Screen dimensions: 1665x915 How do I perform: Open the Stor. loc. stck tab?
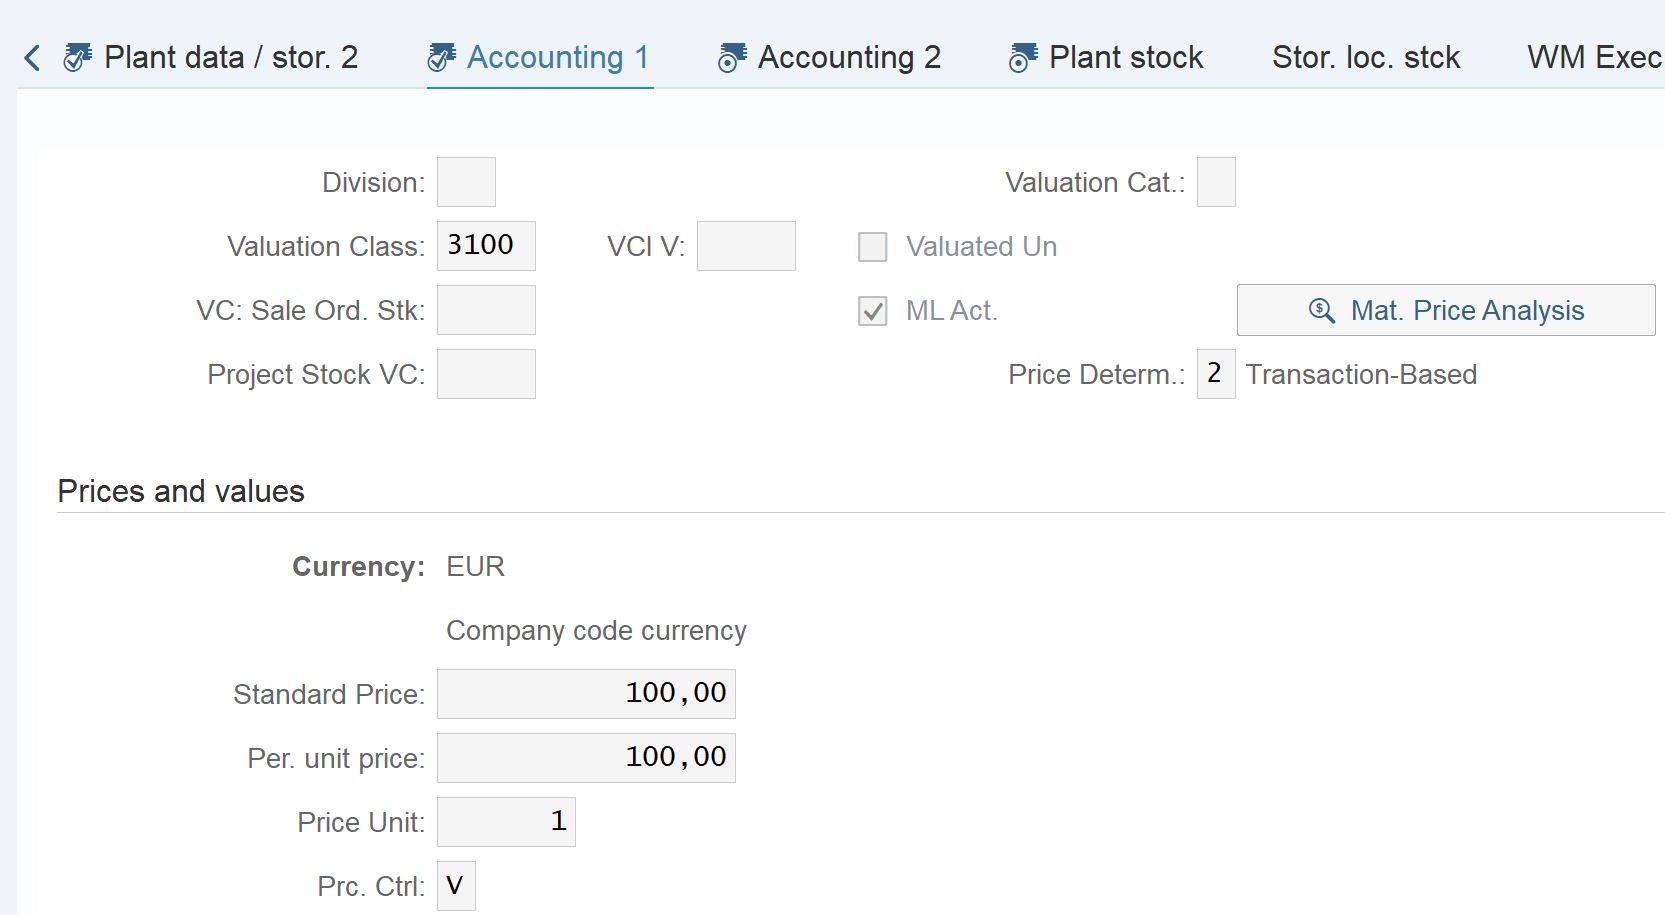[x=1366, y=58]
